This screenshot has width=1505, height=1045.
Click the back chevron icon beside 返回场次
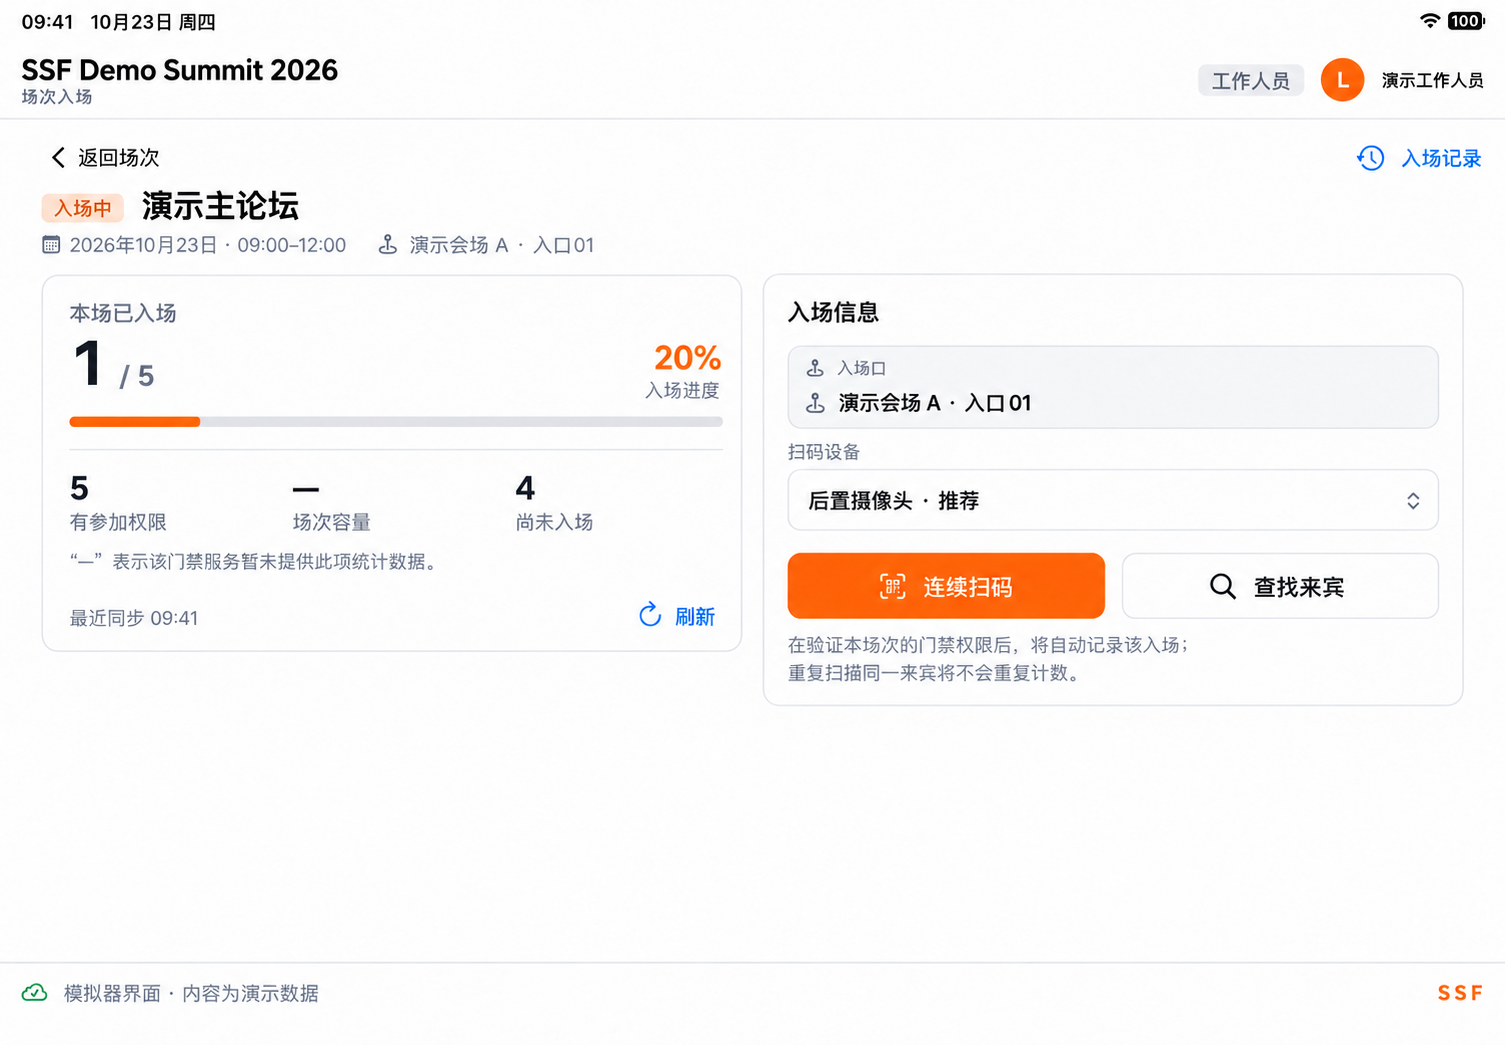click(58, 158)
